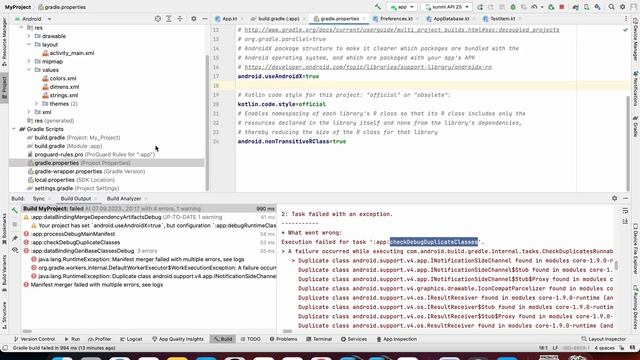640x360 pixels.
Task: Toggle soft-wrap icon in build console
Action: tap(625, 211)
